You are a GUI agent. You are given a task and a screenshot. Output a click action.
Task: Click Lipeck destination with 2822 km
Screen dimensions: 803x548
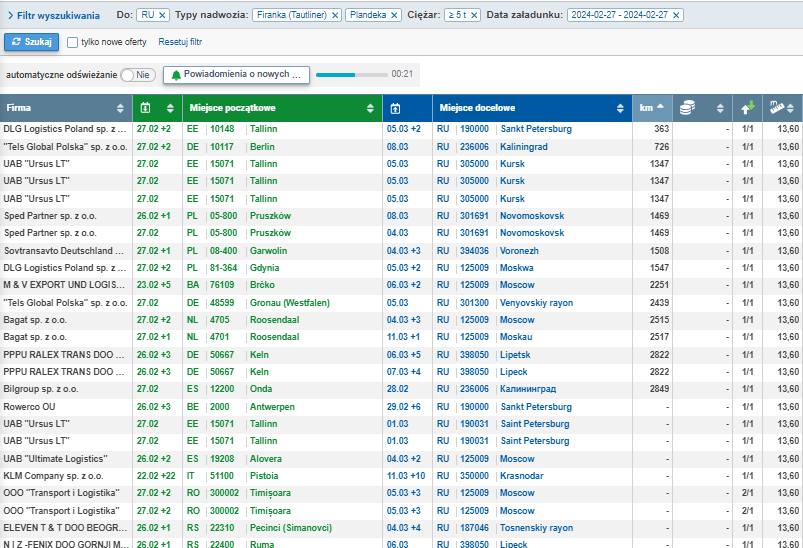point(514,372)
